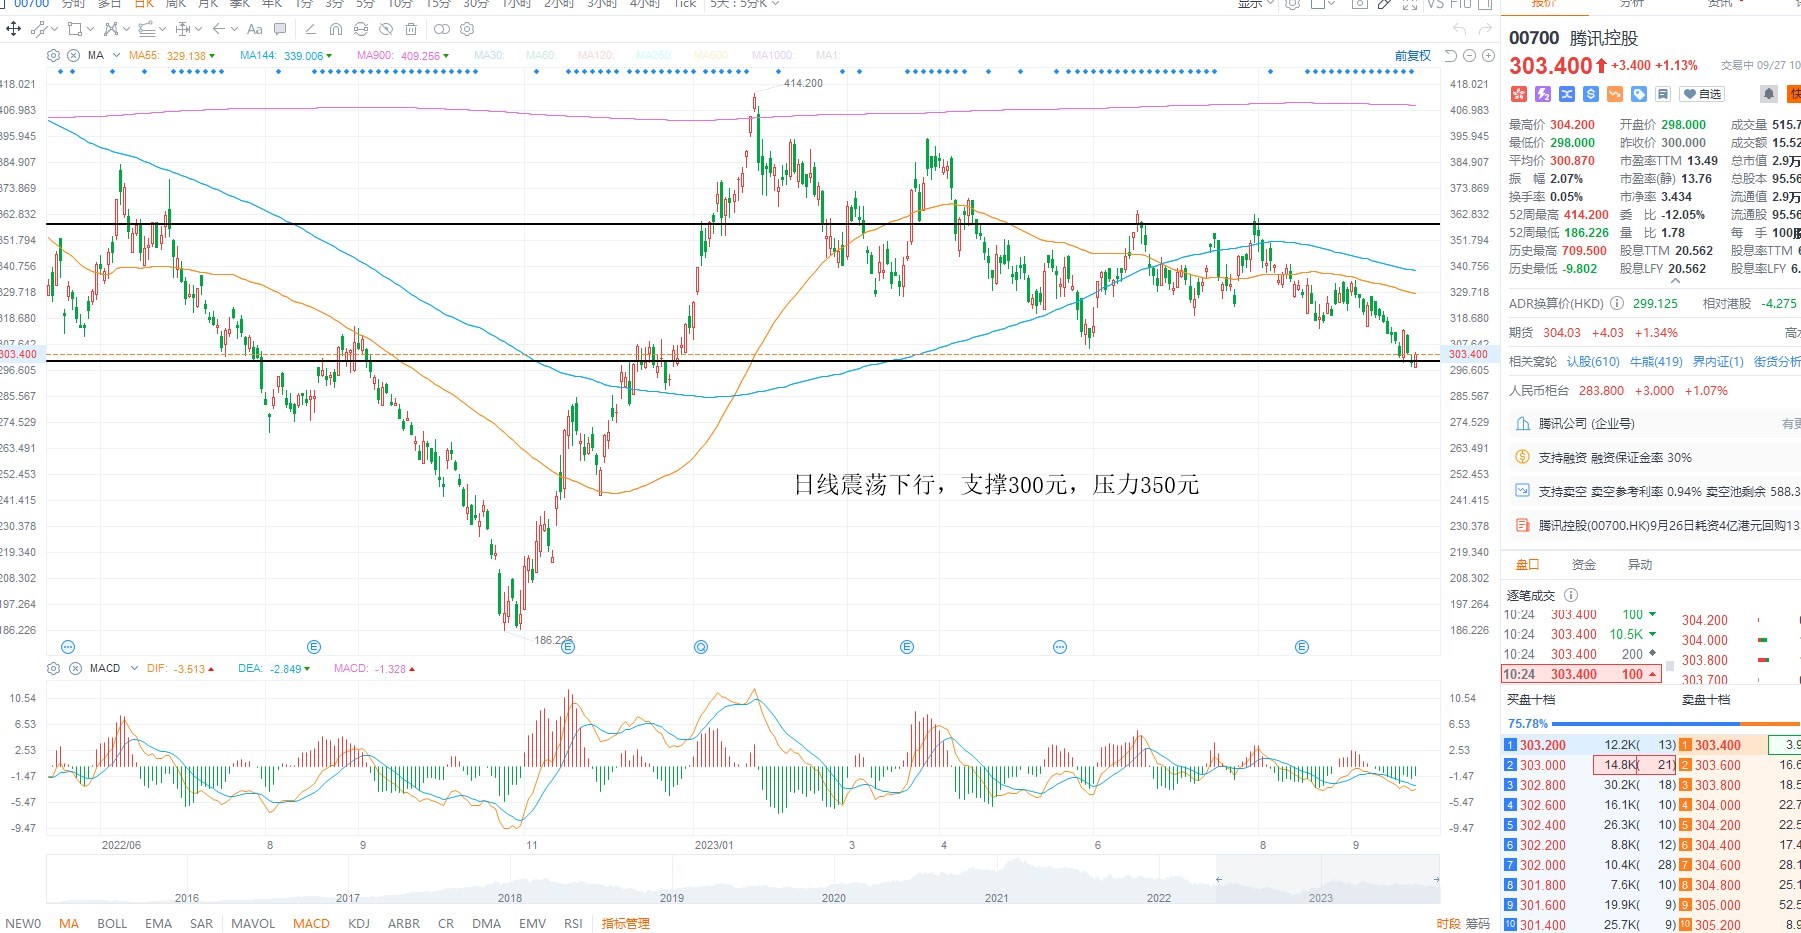Viewport: 1801px width, 933px height.
Task: Switch to the 盘口 tab
Action: point(1527,565)
